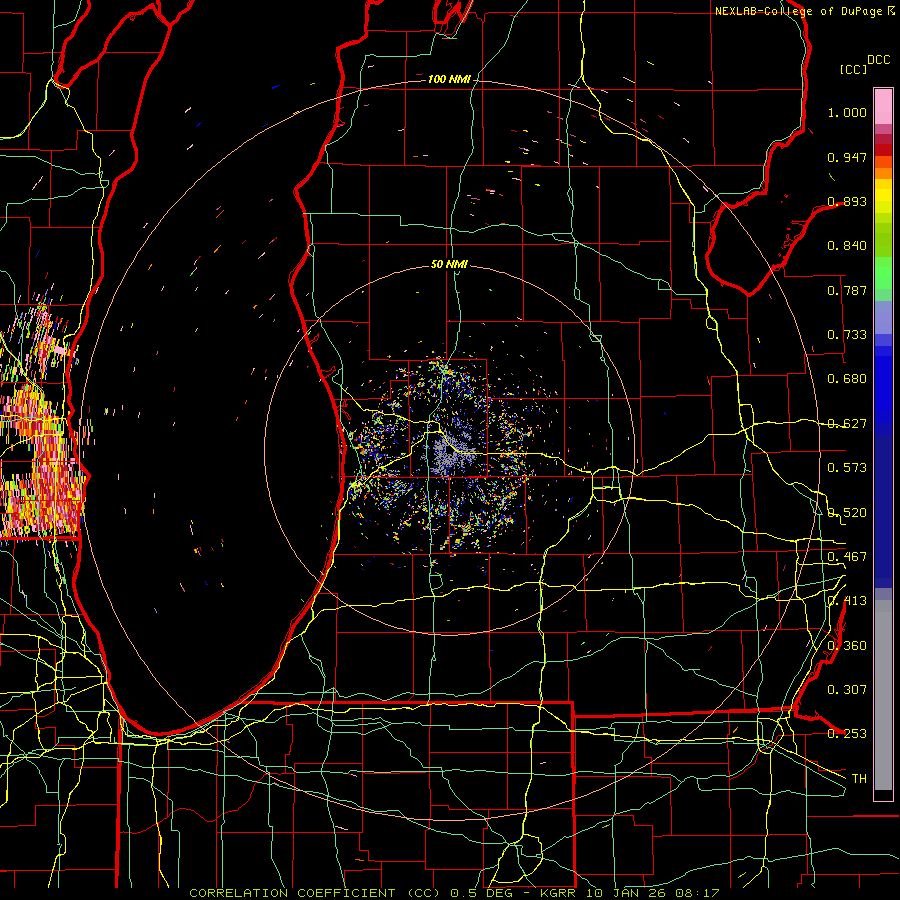Click the DCC [CC] legend title

coord(864,65)
